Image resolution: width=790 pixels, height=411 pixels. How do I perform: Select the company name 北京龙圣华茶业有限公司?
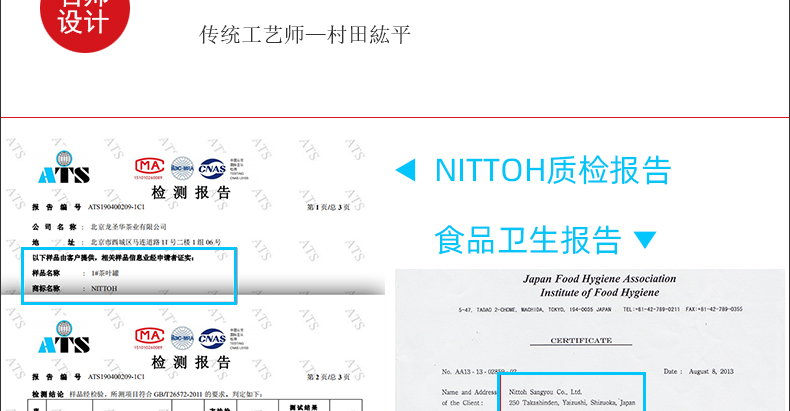point(128,227)
